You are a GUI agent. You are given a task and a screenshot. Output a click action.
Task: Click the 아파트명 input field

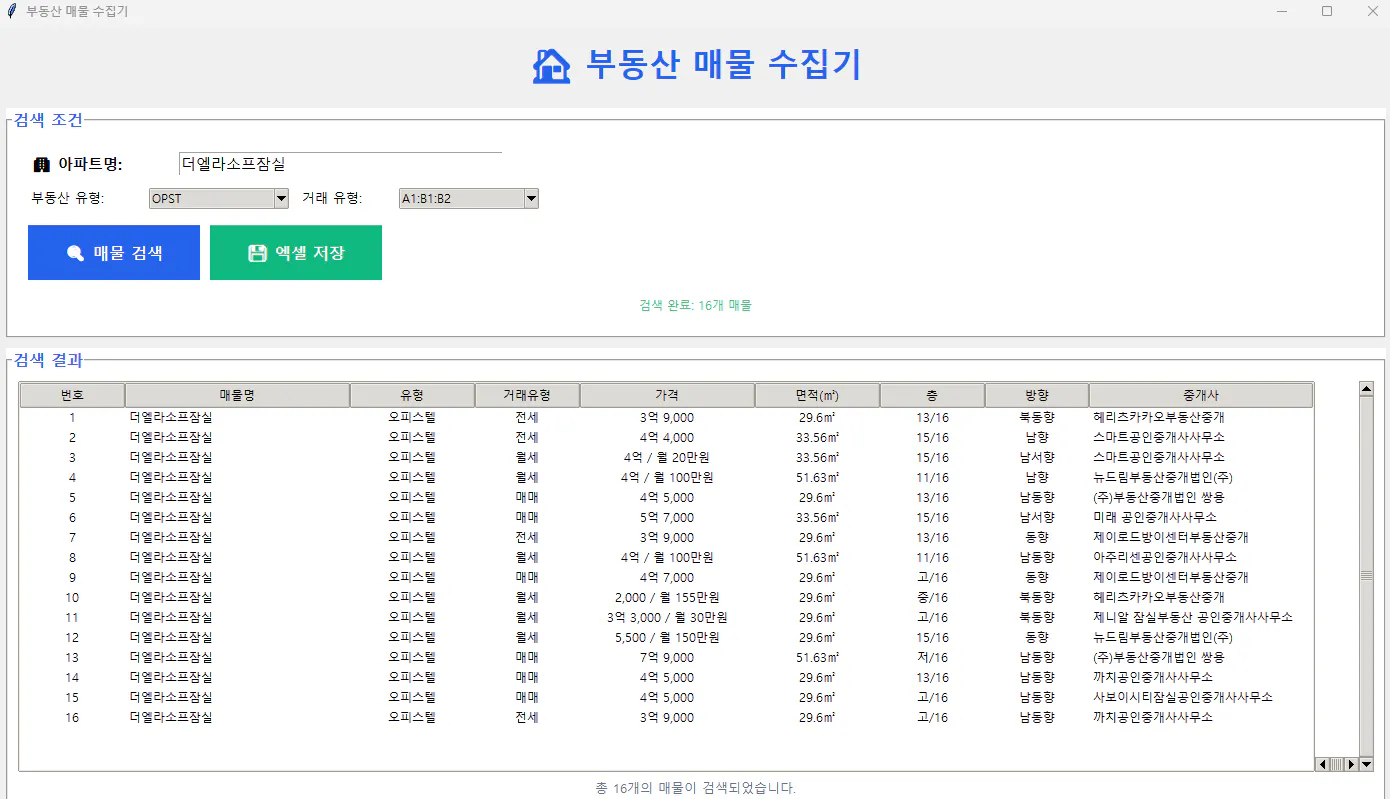pos(340,165)
